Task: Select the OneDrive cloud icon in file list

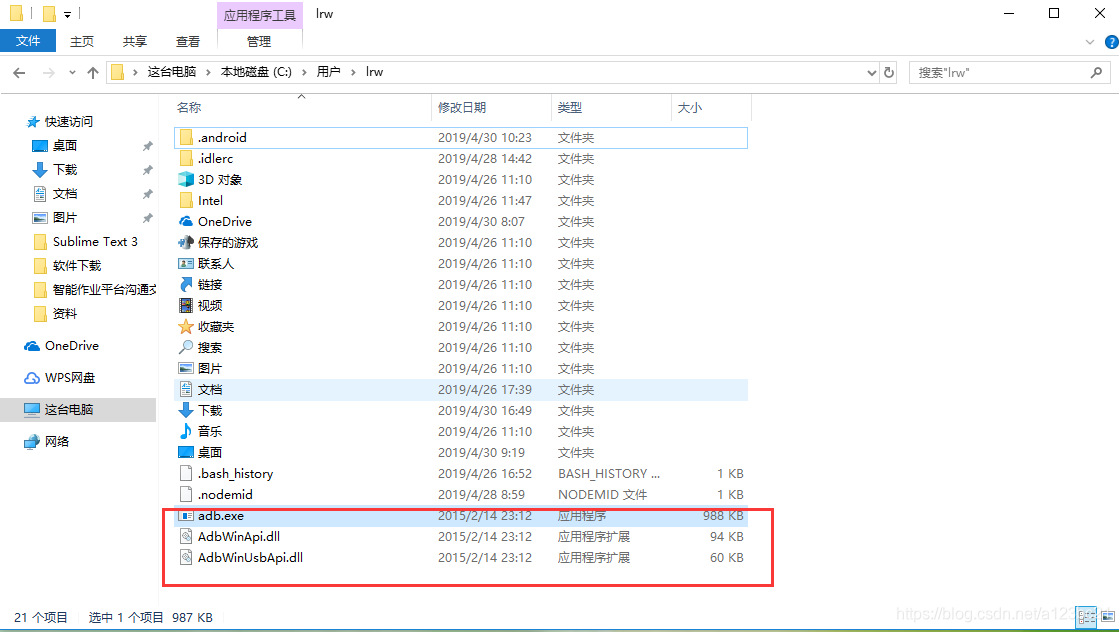Action: click(x=186, y=222)
